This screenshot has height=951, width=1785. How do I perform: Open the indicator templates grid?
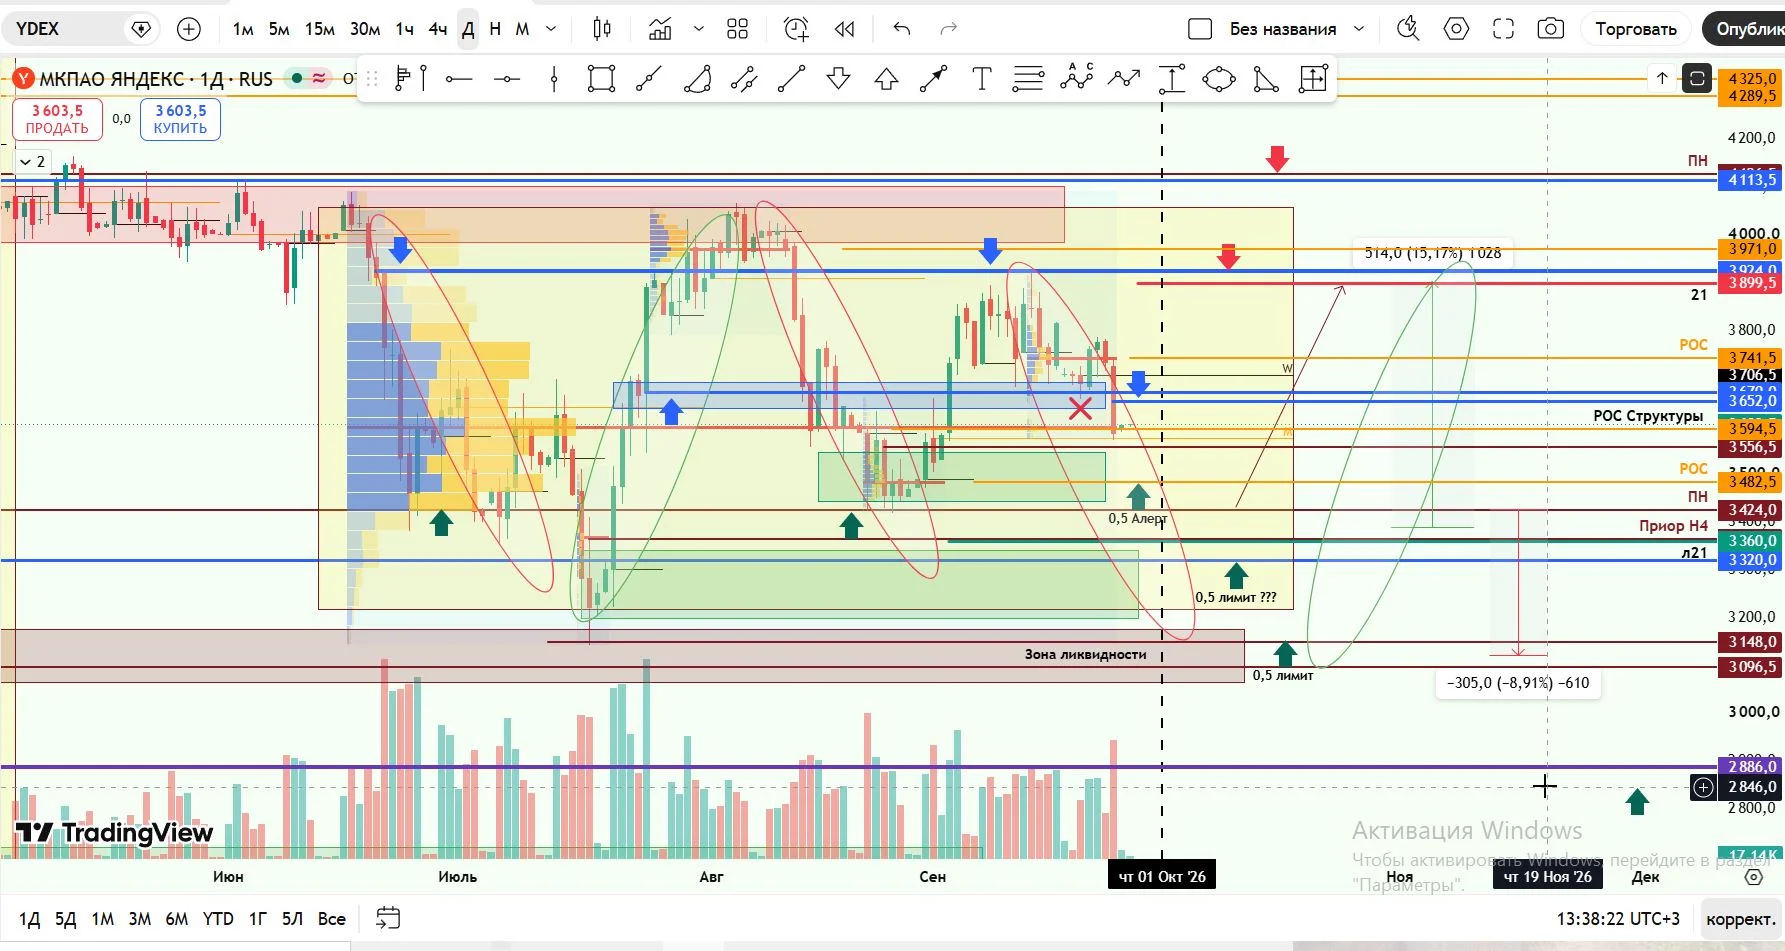click(x=738, y=29)
